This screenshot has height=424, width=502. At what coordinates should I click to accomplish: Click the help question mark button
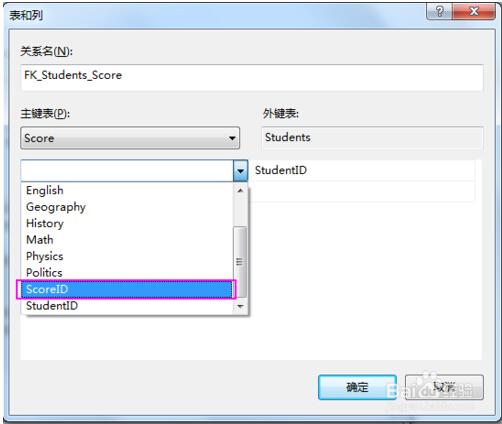[x=440, y=12]
